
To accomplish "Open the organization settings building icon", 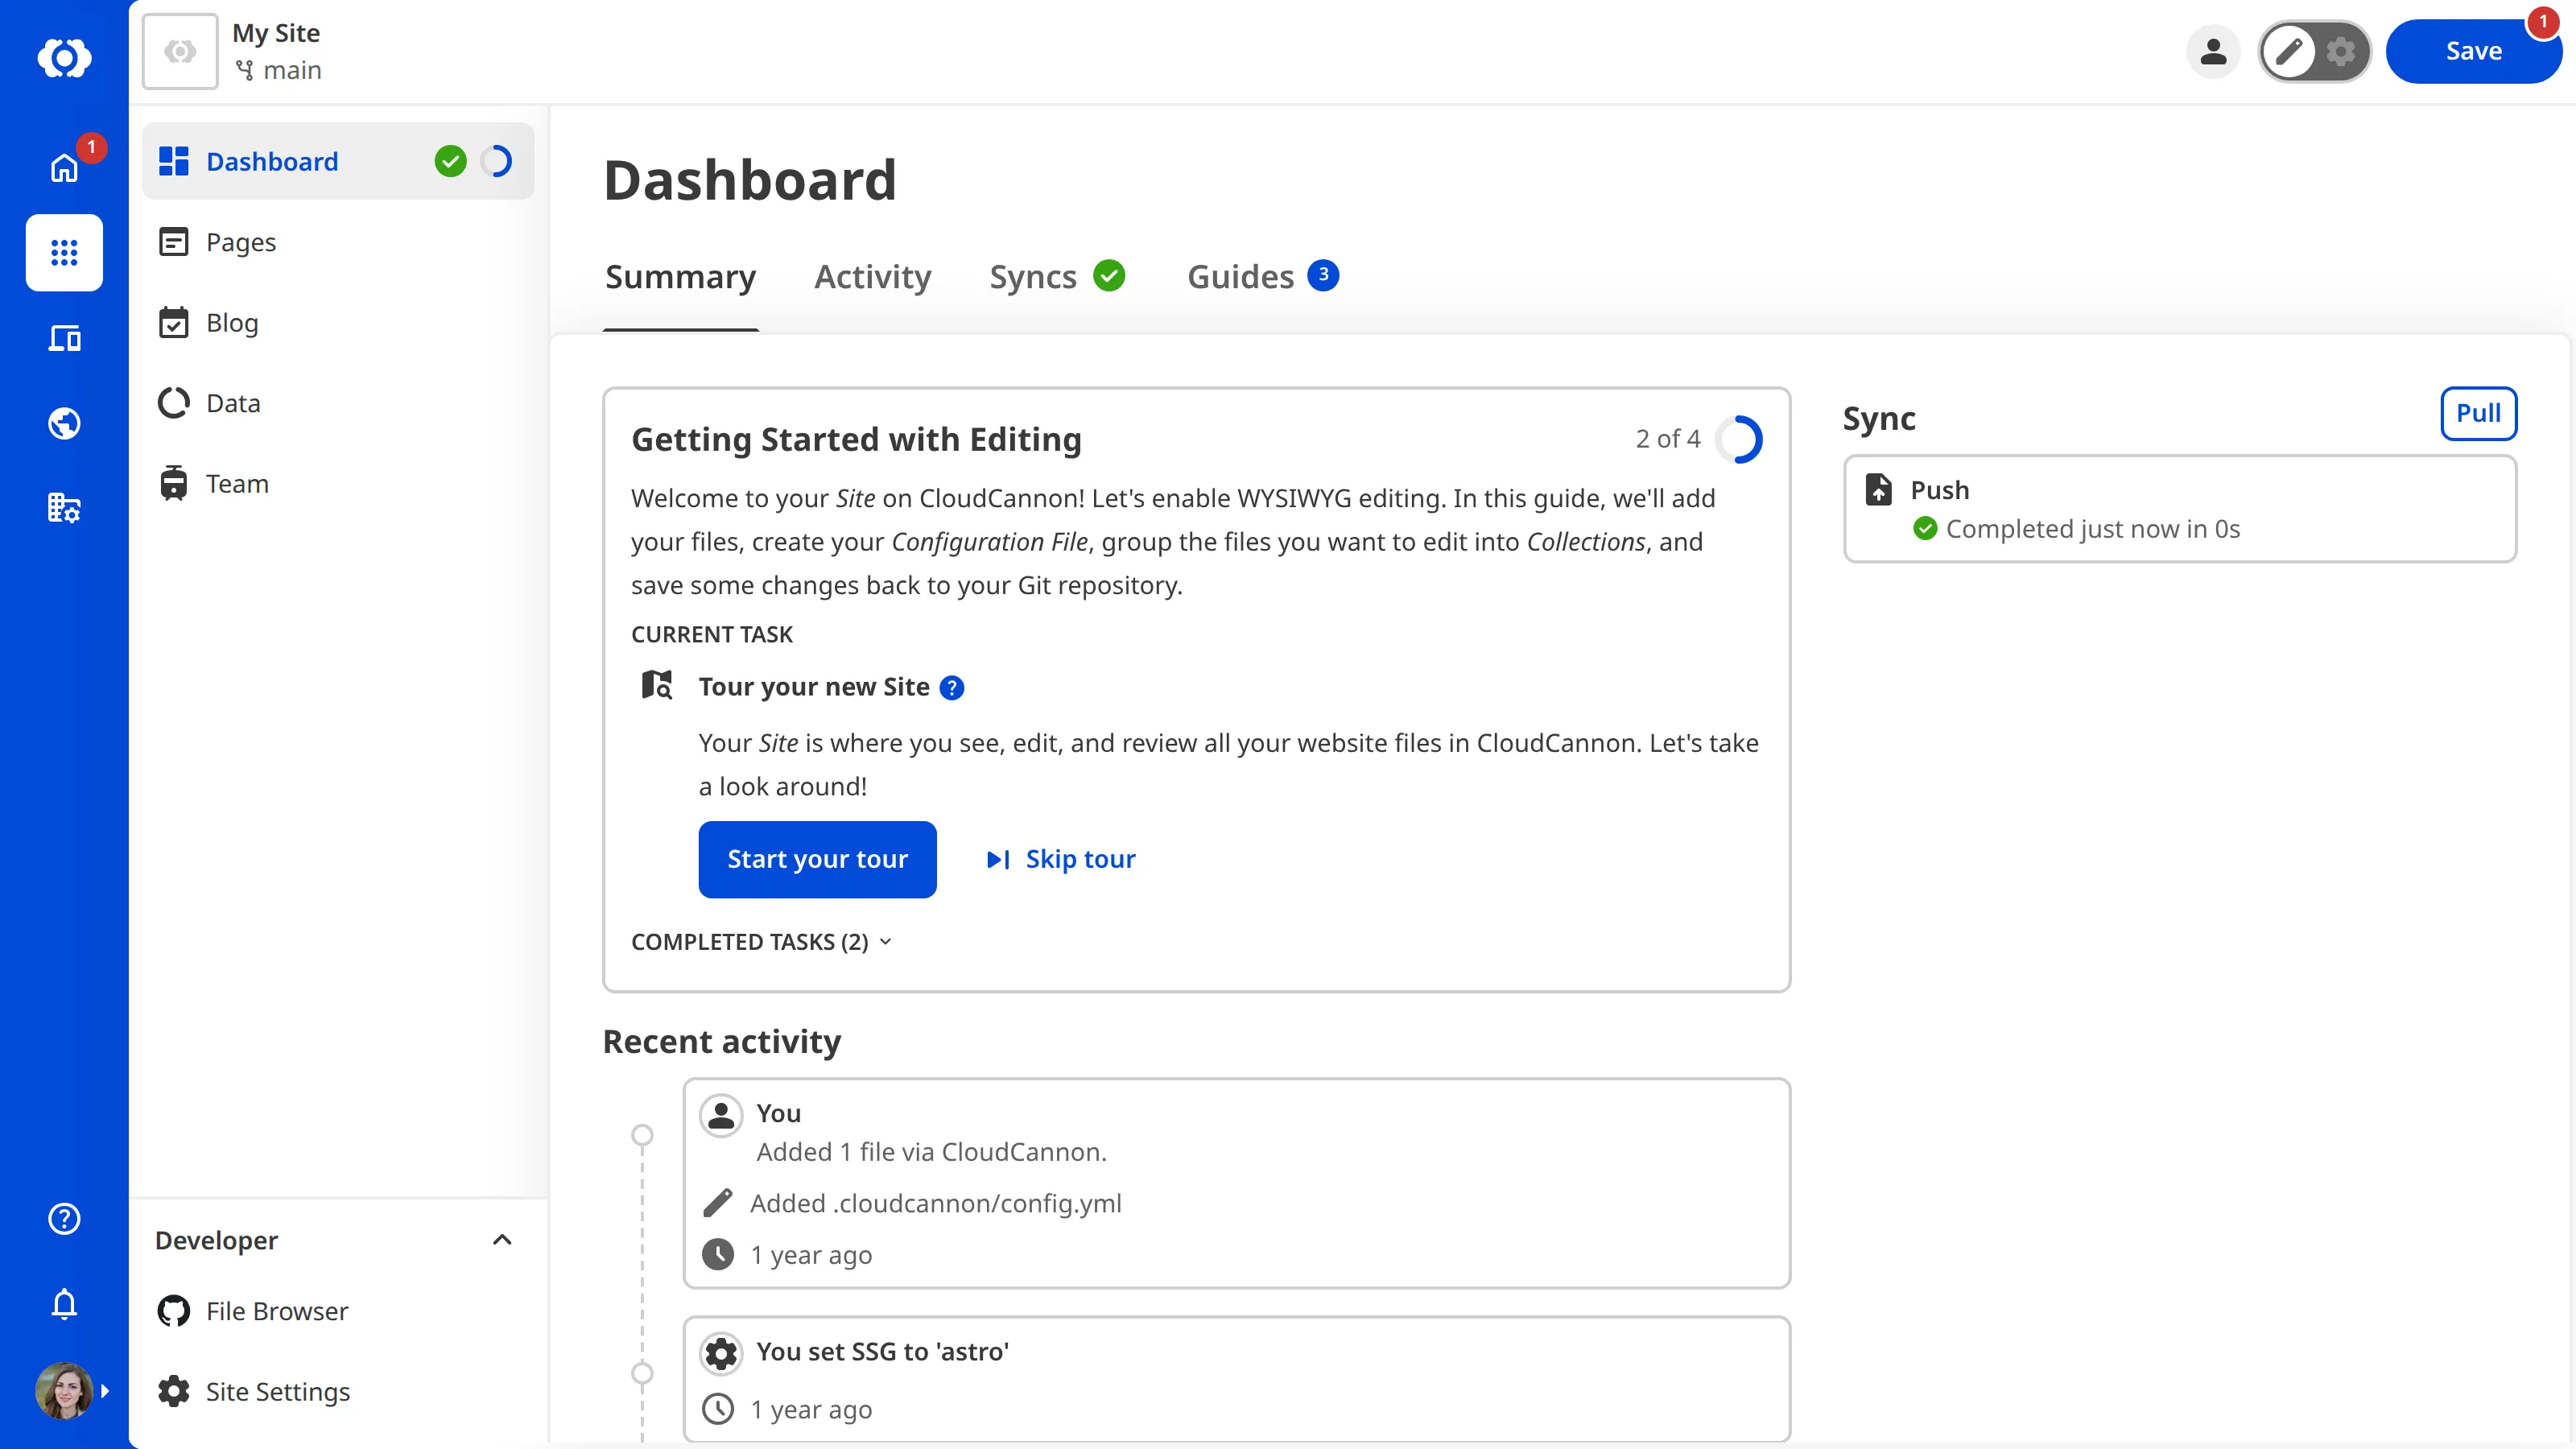I will (x=64, y=508).
